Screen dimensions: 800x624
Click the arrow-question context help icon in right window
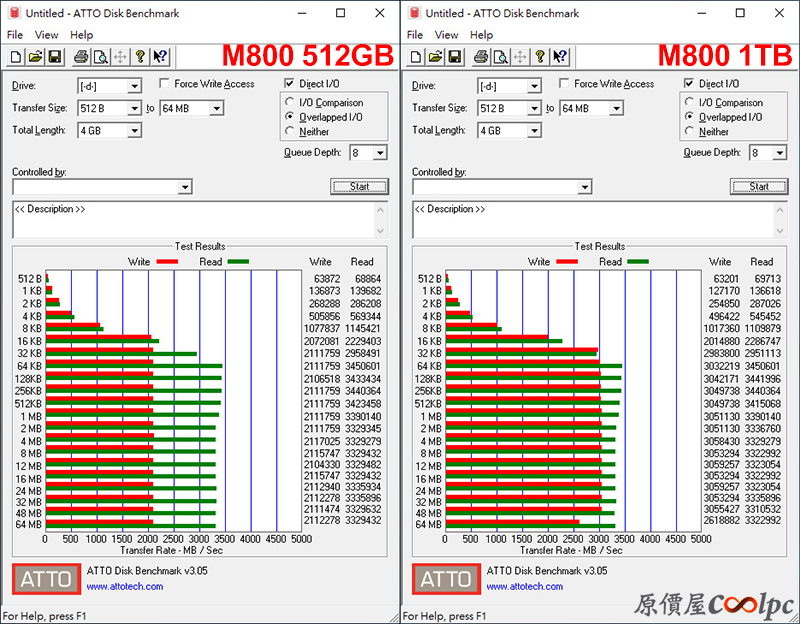pyautogui.click(x=560, y=57)
